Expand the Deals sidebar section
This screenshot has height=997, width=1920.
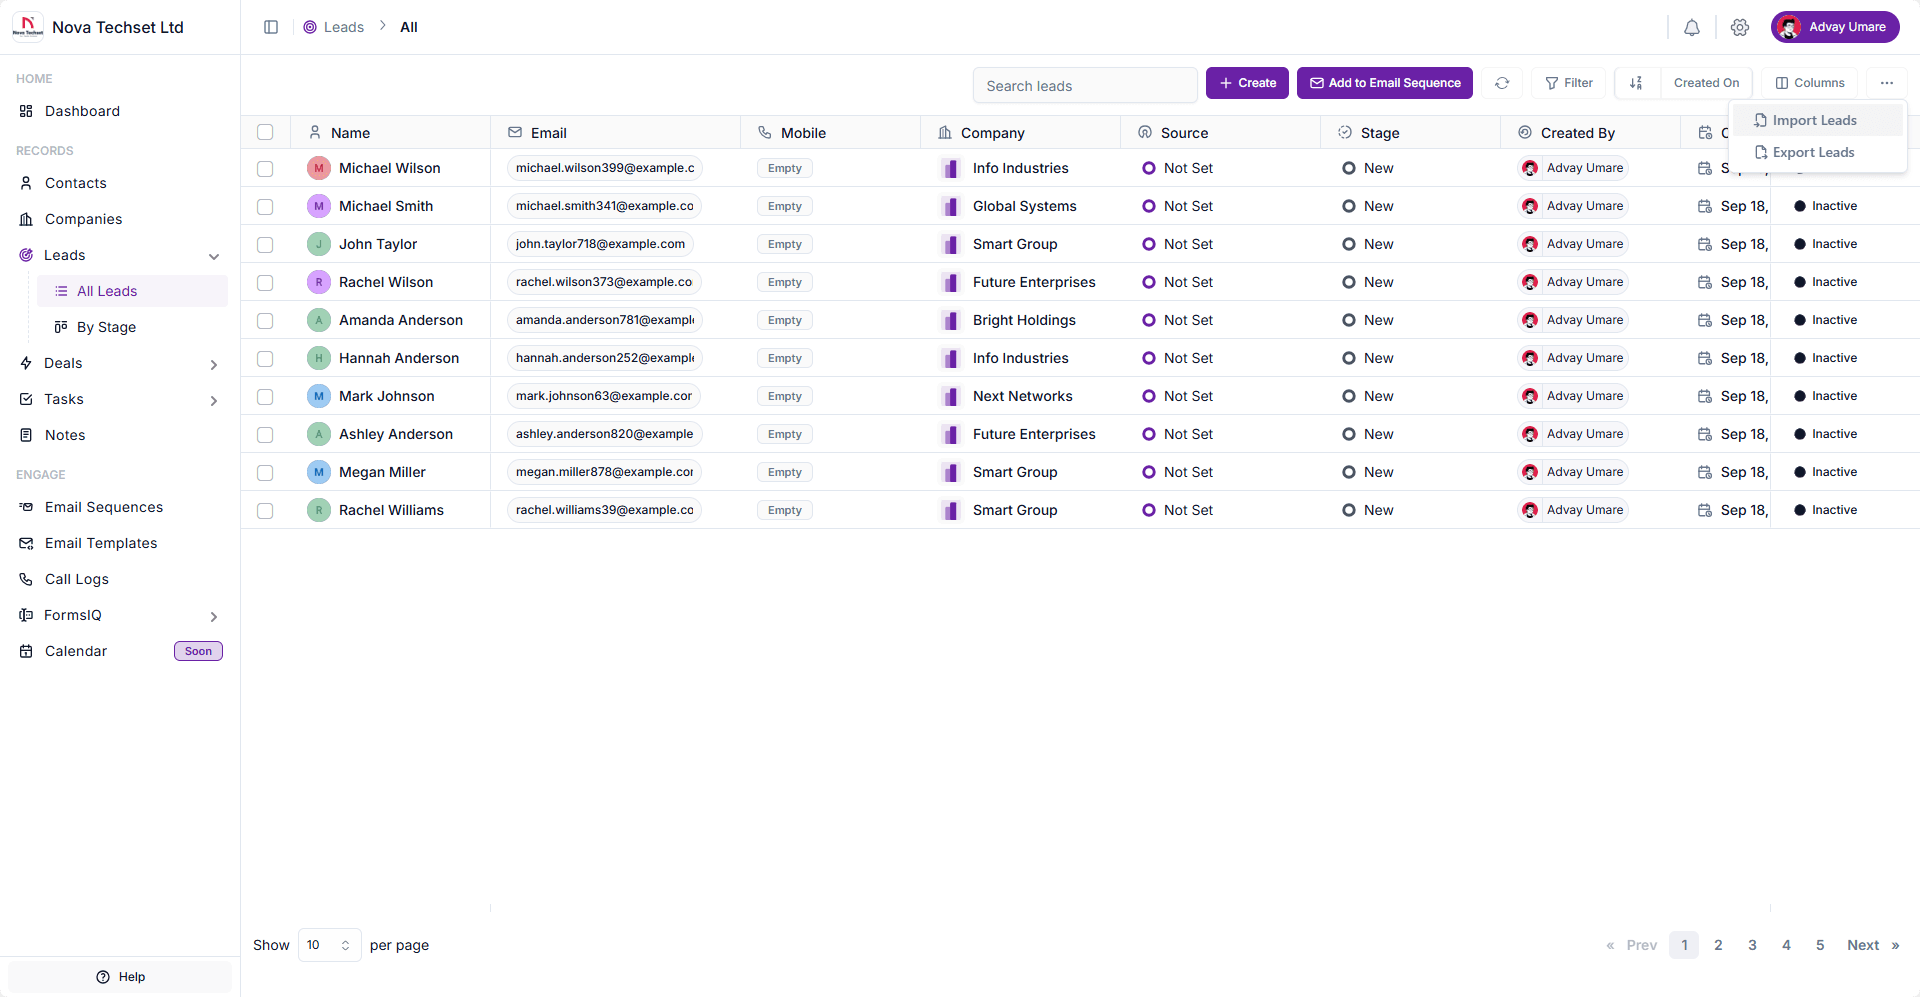tap(213, 364)
